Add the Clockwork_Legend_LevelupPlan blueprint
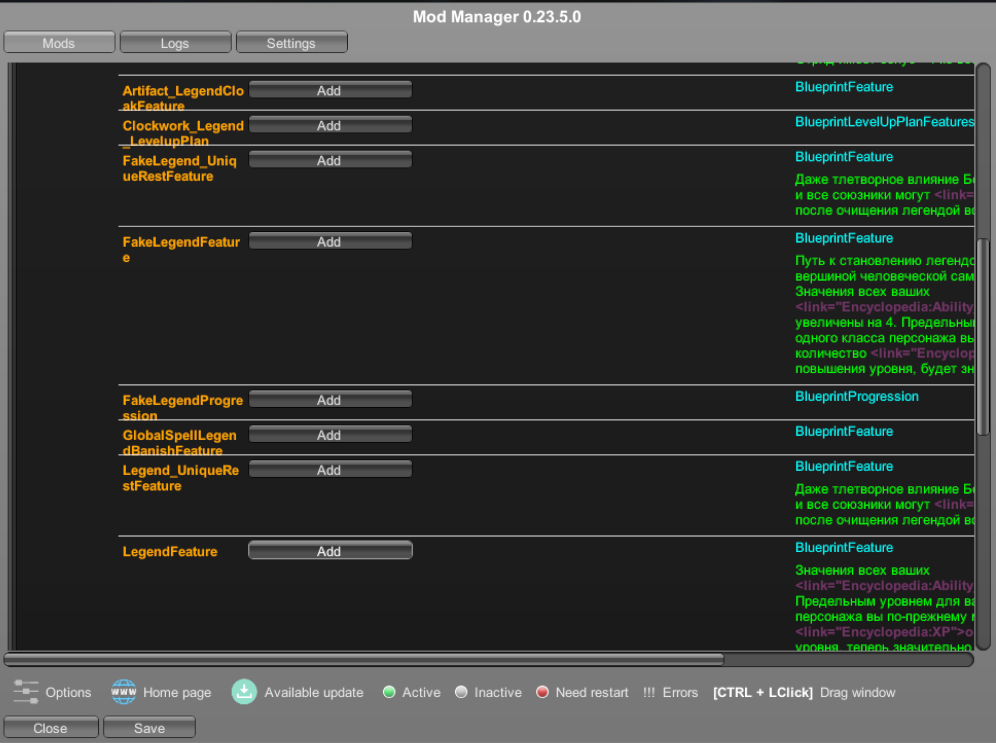Viewport: 996px width, 743px height. [x=330, y=125]
